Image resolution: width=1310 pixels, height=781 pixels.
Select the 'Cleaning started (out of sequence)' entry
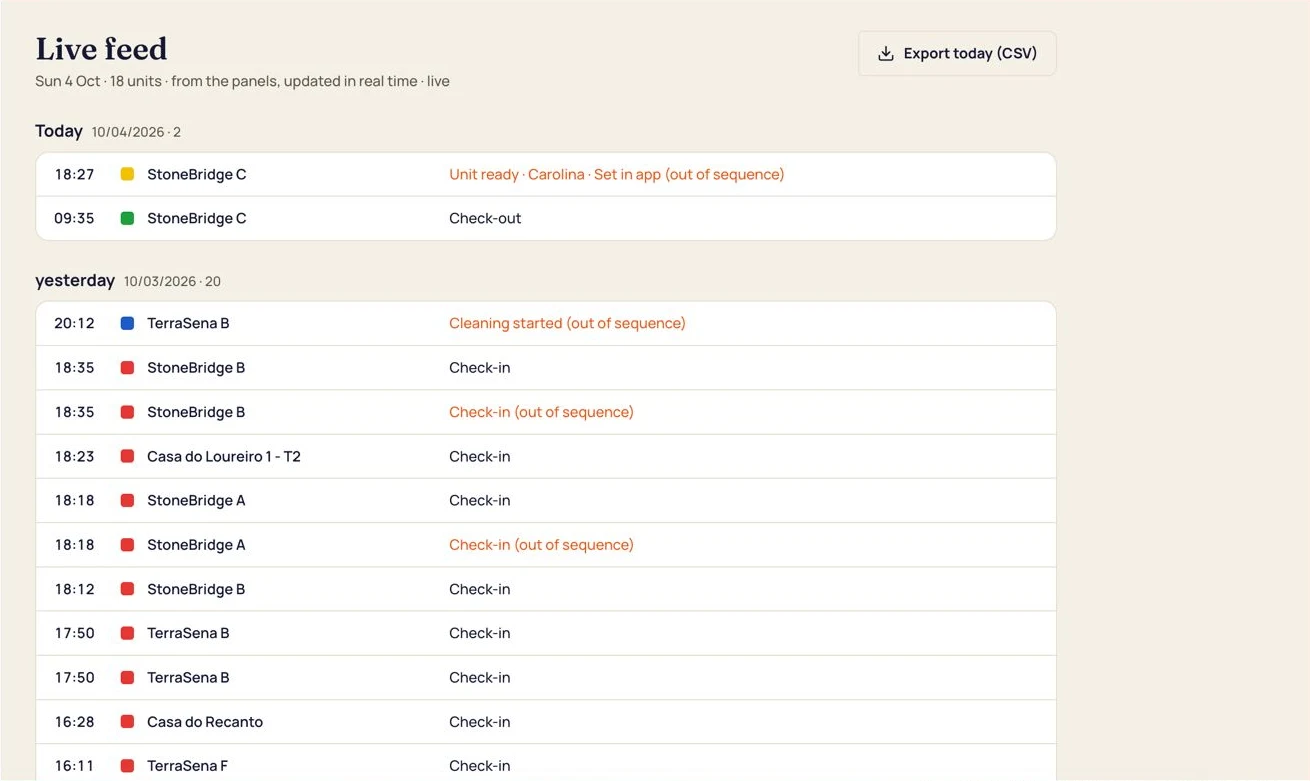tap(567, 323)
